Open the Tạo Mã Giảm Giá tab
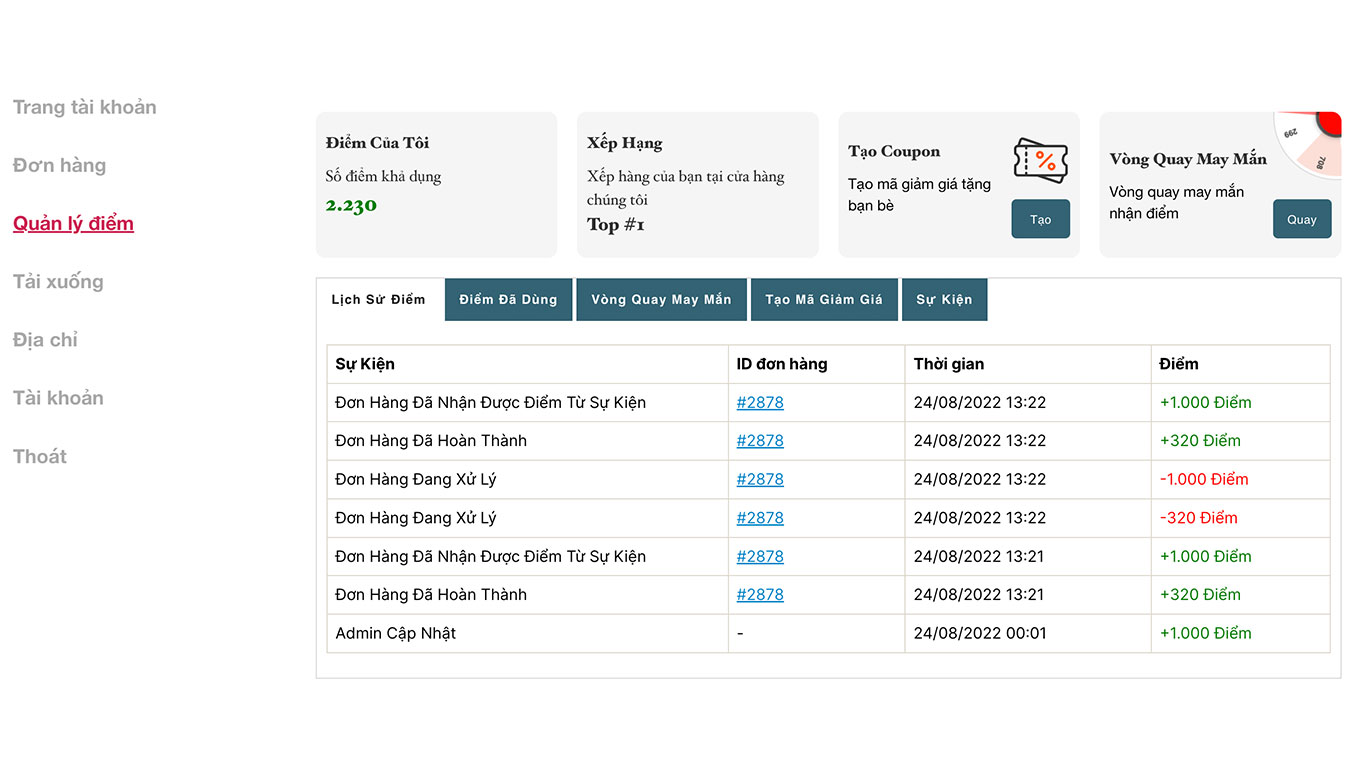This screenshot has width=1366, height=768. pyautogui.click(x=824, y=300)
